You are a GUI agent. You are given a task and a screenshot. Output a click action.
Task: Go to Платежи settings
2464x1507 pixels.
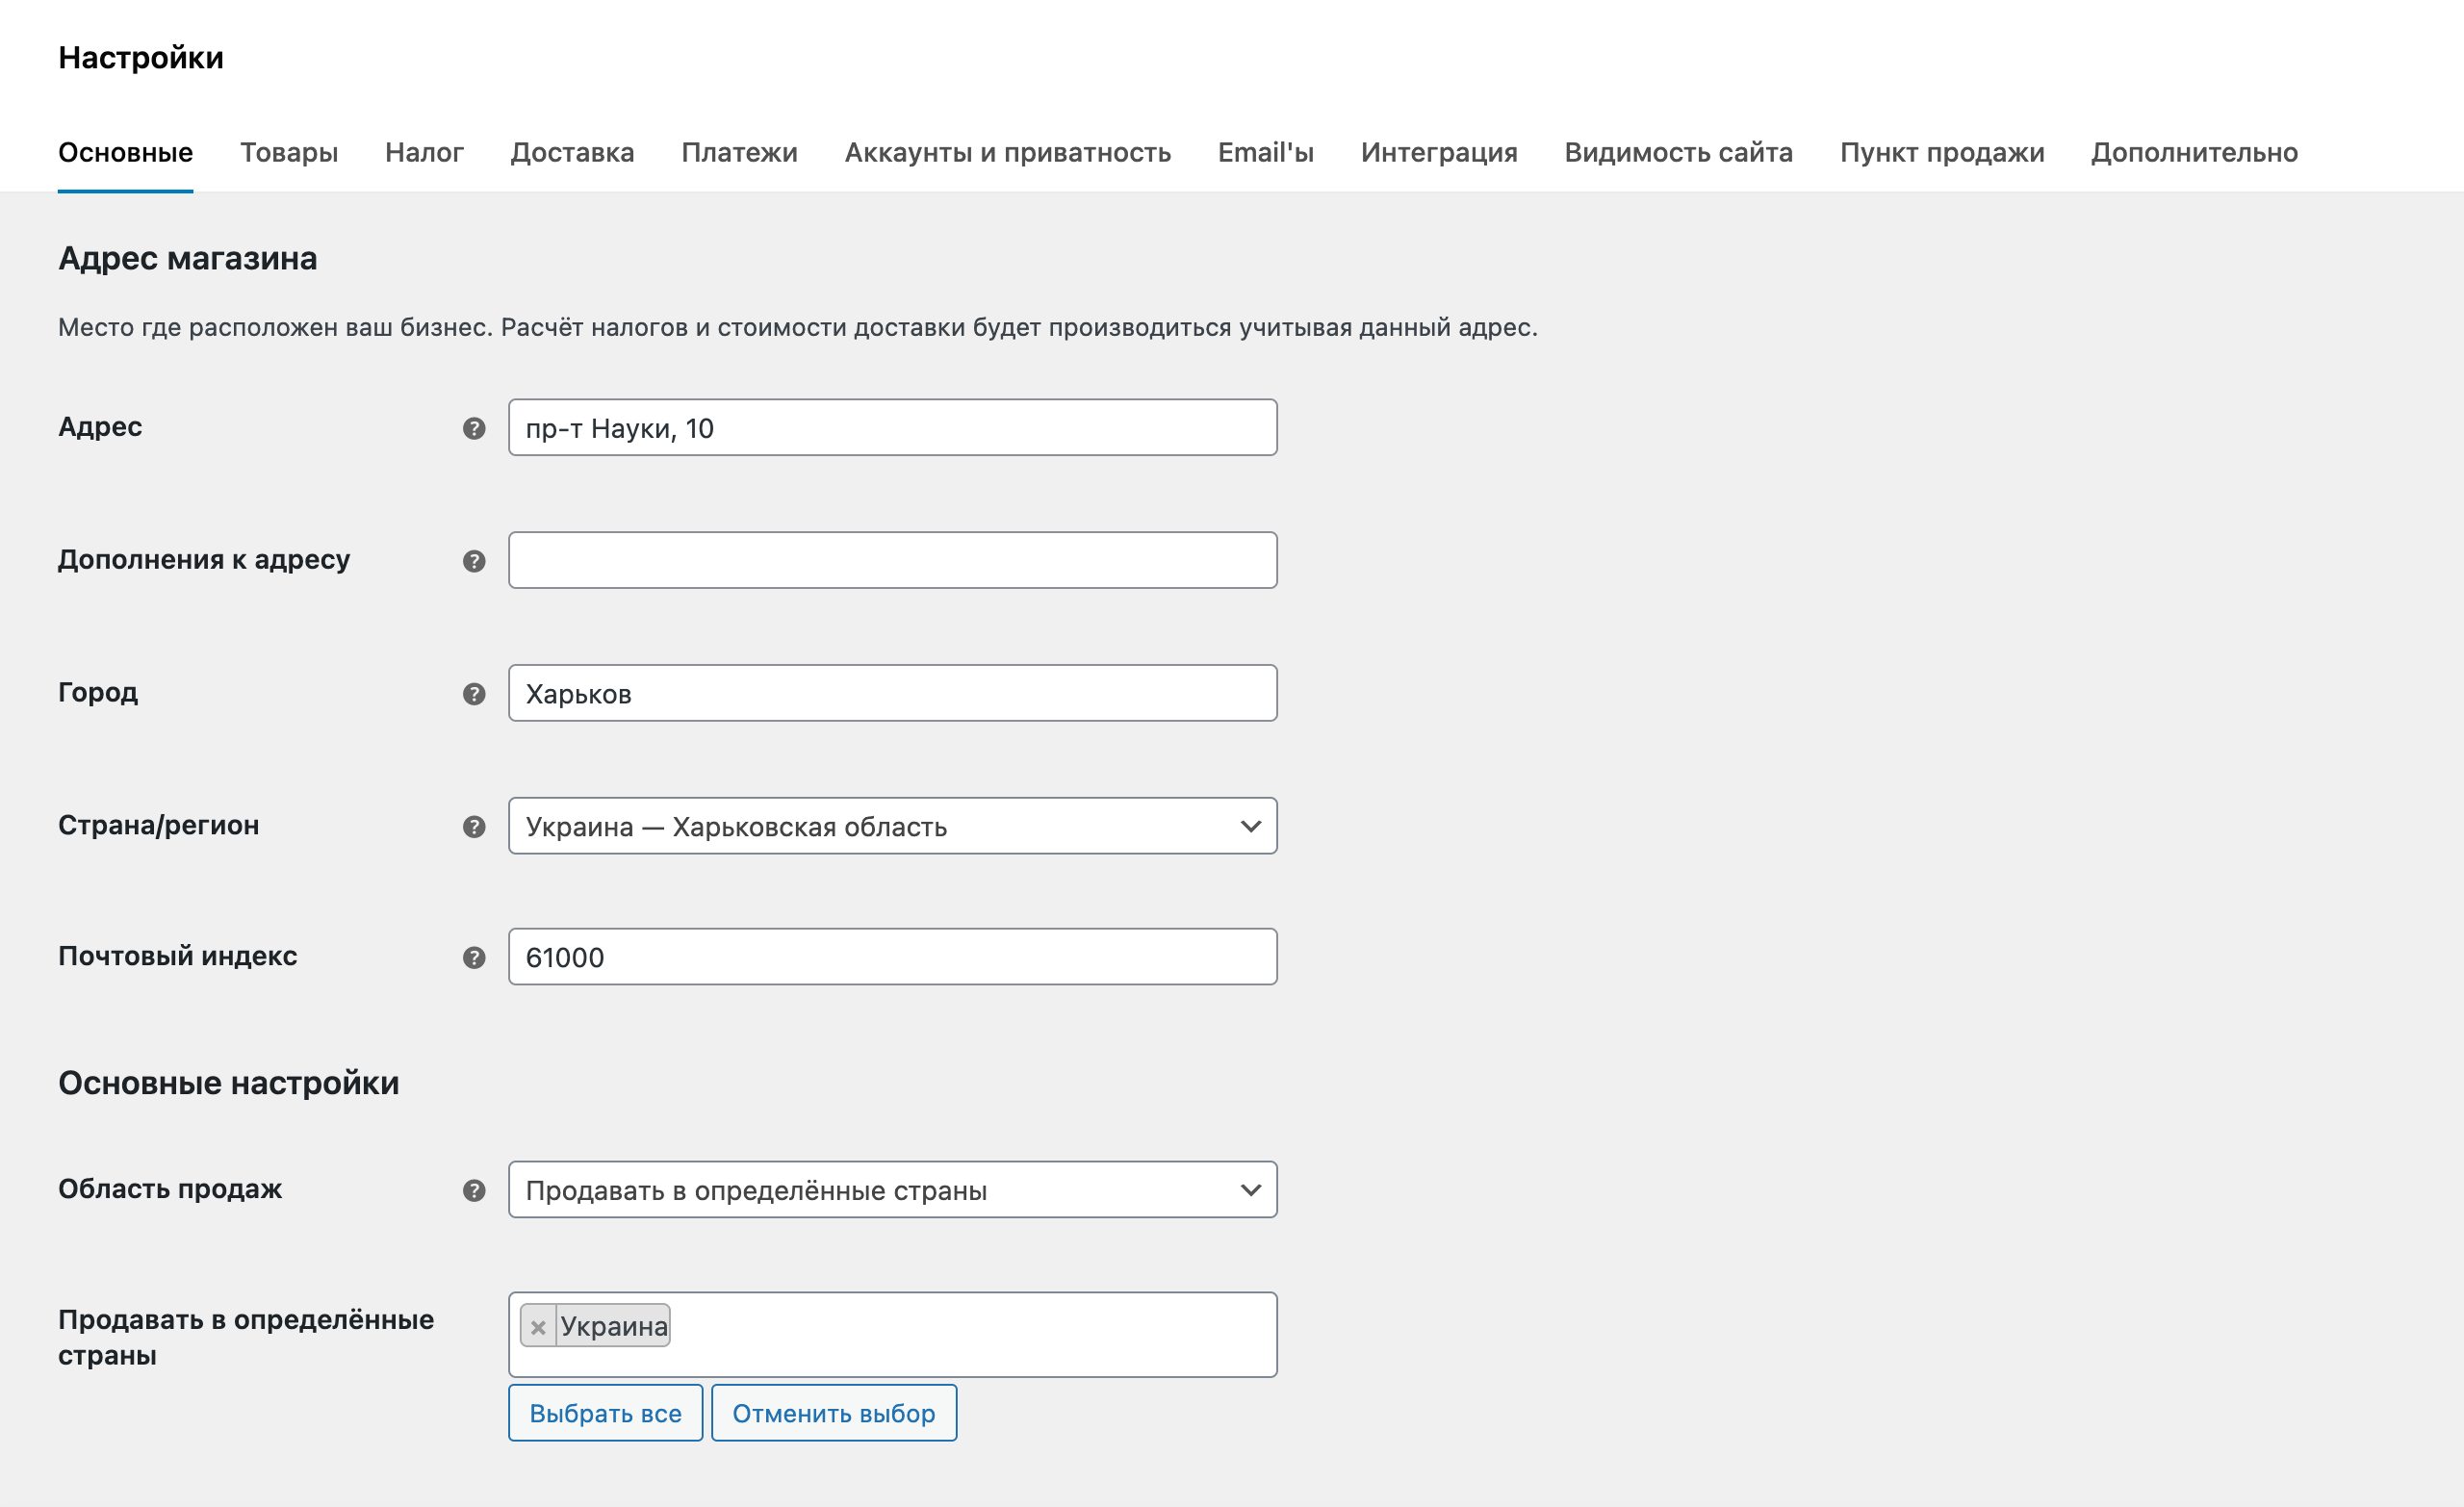click(x=739, y=152)
